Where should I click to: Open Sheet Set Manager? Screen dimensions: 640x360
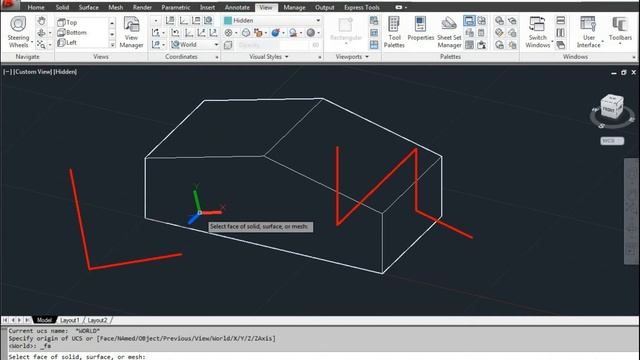(x=449, y=33)
